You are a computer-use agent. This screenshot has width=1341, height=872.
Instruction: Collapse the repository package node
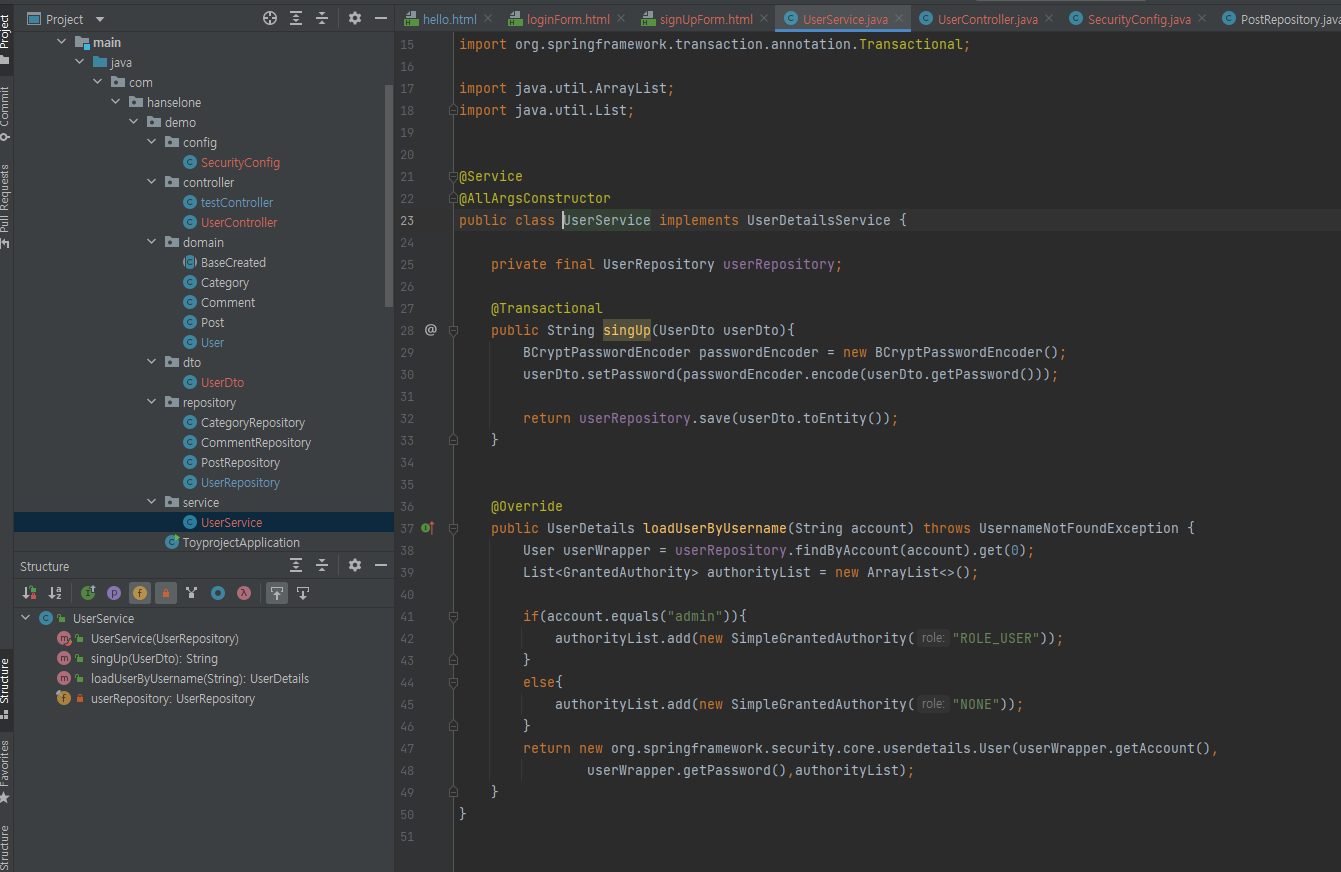(151, 402)
